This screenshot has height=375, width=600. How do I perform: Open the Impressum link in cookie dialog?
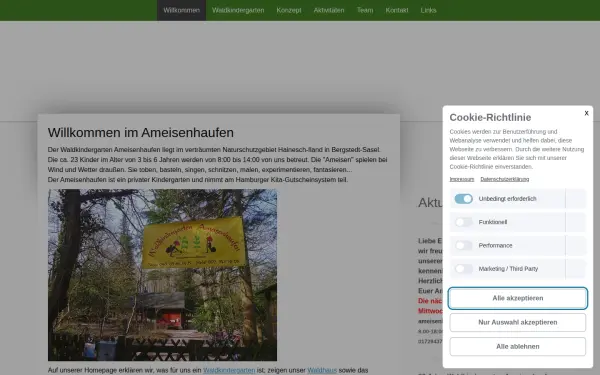coord(461,179)
